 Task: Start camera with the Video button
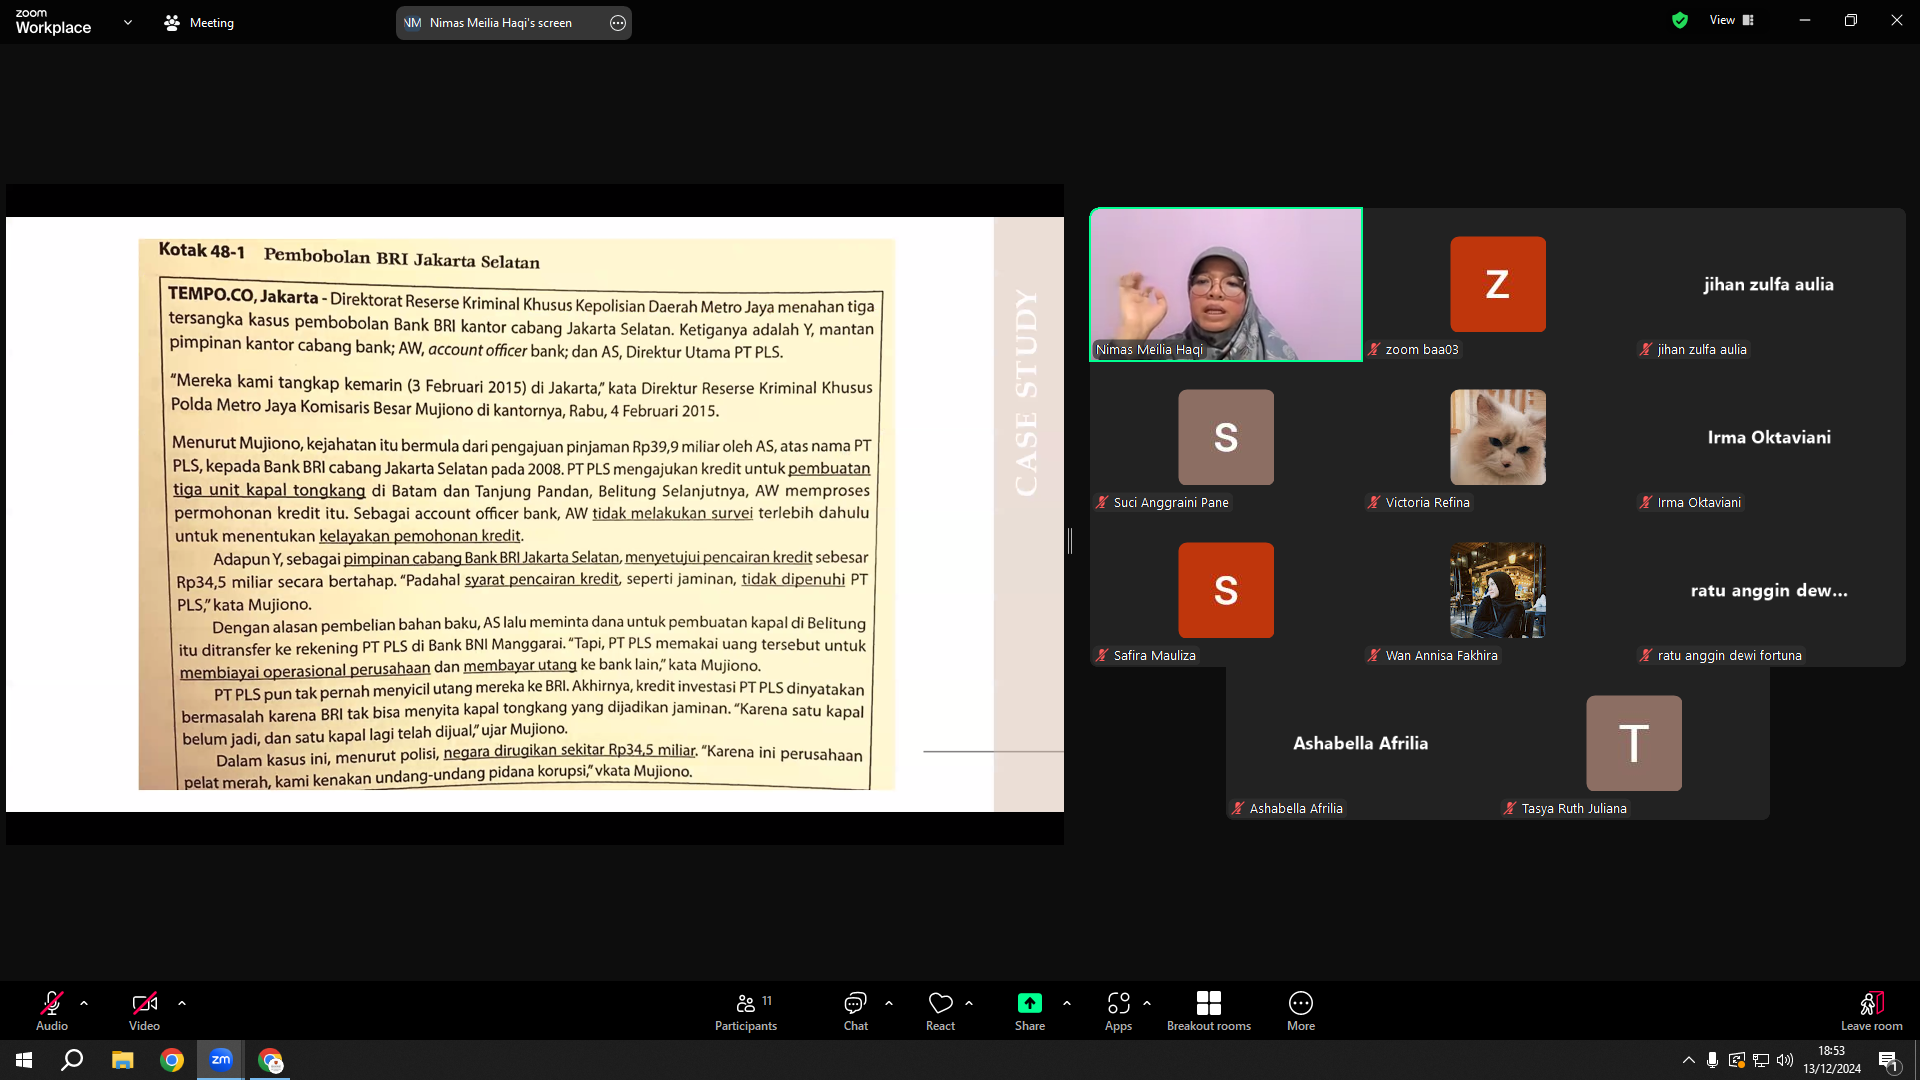[144, 1011]
